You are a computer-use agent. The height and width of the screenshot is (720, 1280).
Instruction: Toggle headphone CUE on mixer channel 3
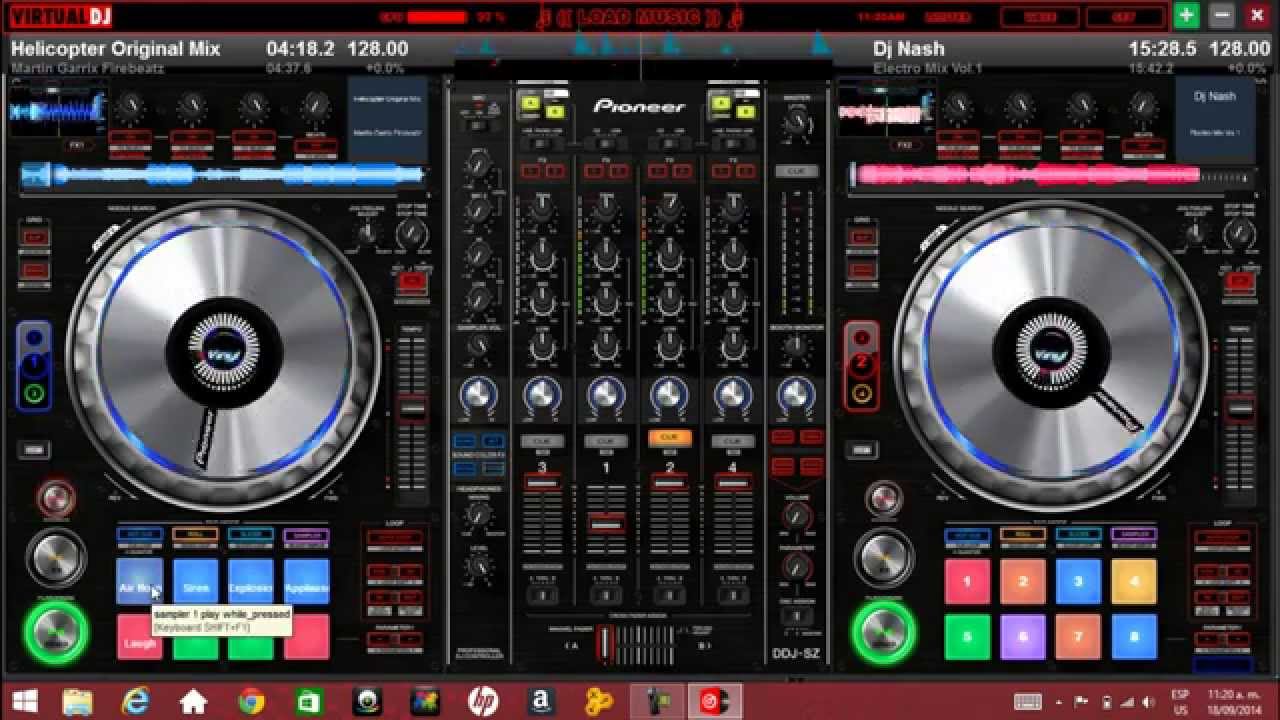tap(542, 439)
